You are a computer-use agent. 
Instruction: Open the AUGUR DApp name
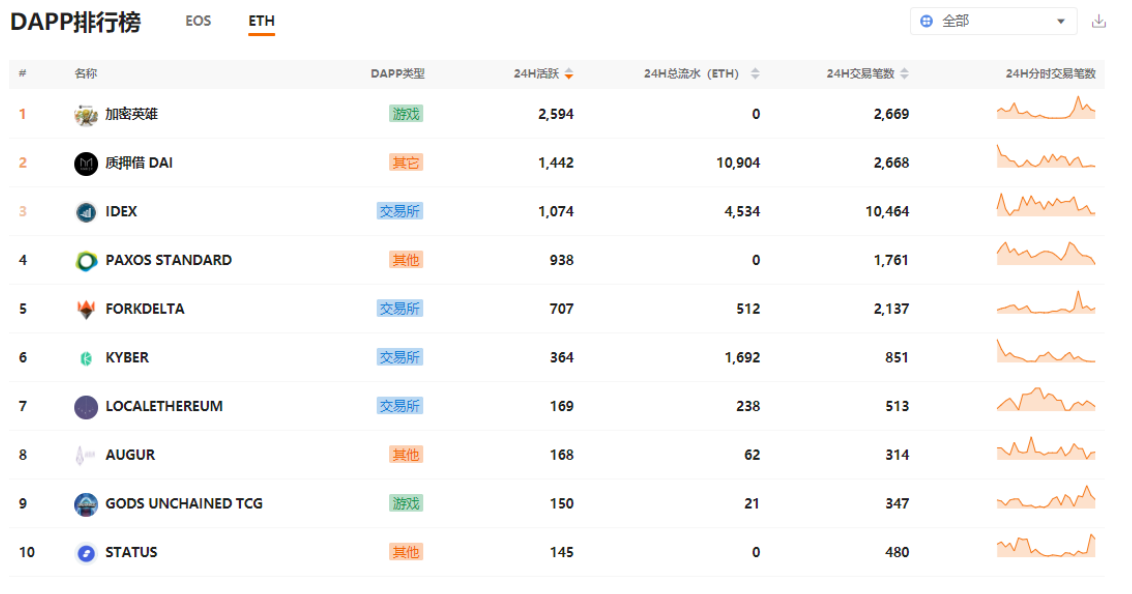[131, 455]
